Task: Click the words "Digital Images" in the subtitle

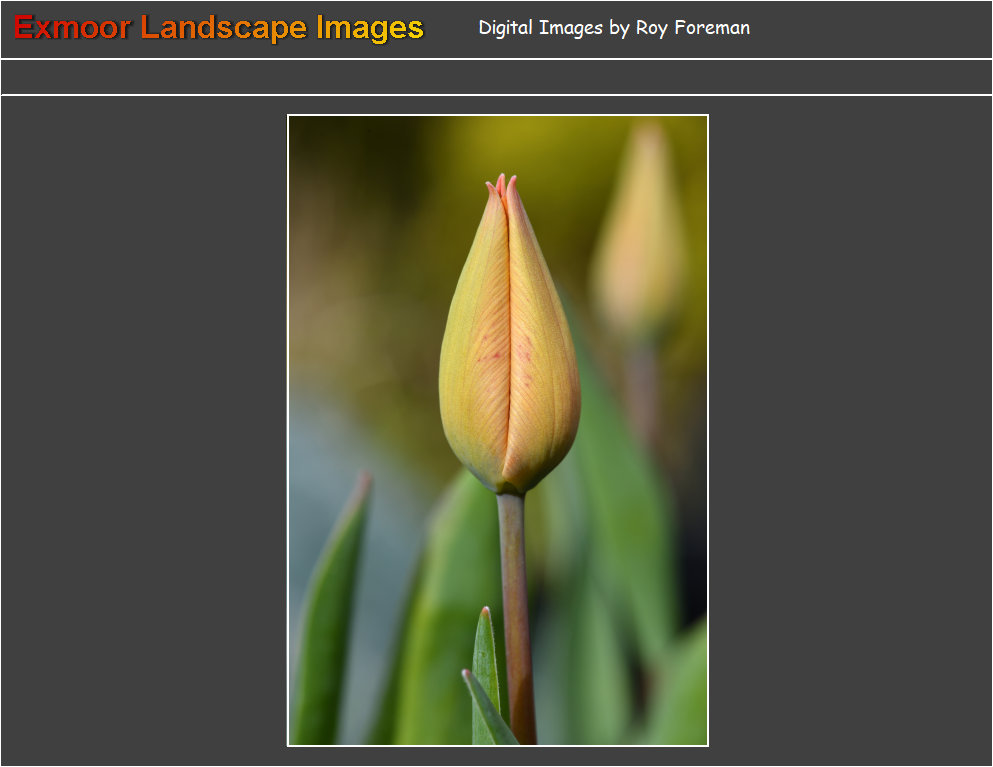Action: point(540,28)
